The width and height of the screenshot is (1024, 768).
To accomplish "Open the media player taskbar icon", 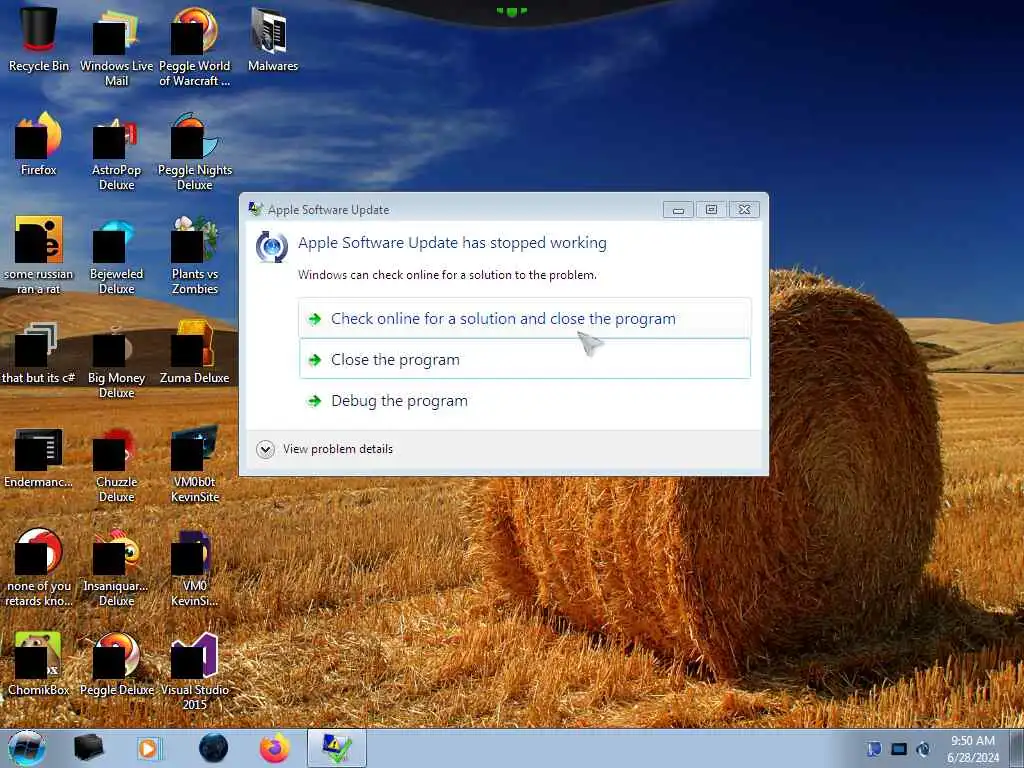I will [149, 748].
